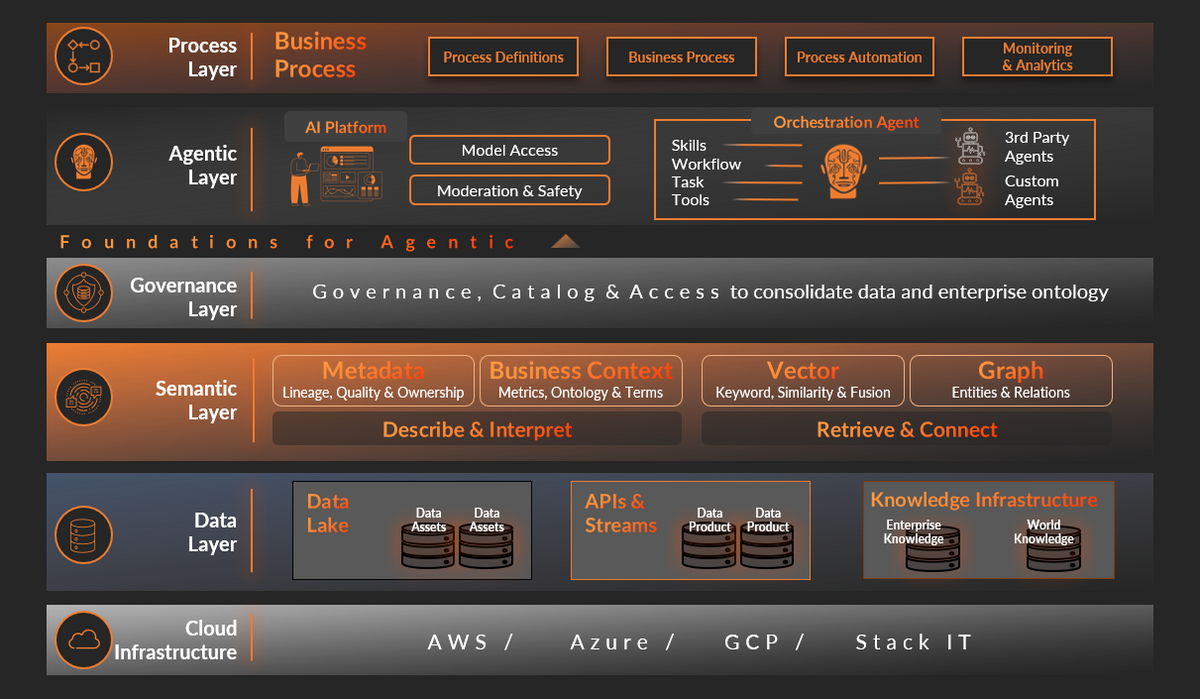Select Moderation & Safety button
The width and height of the screenshot is (1200, 699).
pyautogui.click(x=509, y=190)
